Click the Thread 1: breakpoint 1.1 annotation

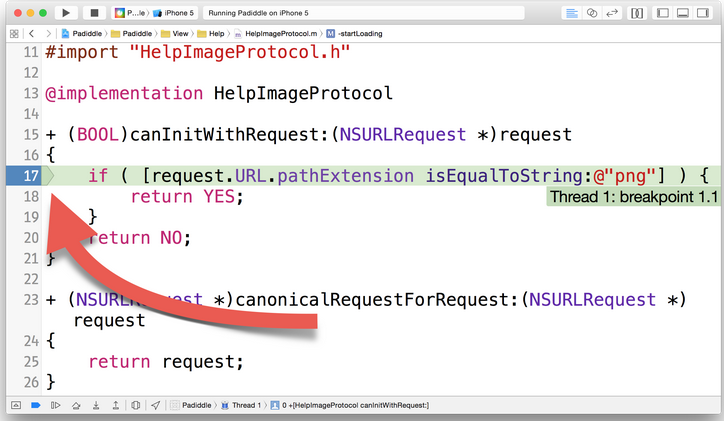634,197
